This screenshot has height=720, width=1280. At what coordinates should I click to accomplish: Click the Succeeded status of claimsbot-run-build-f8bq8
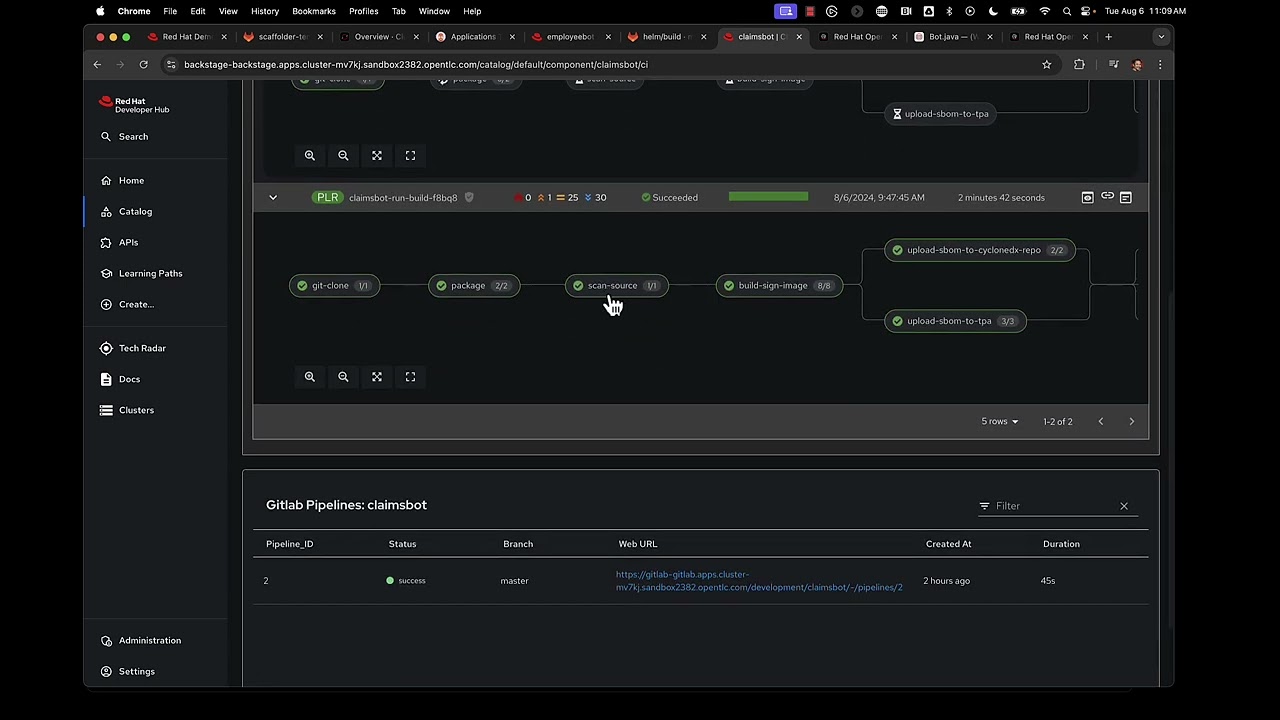coord(670,198)
